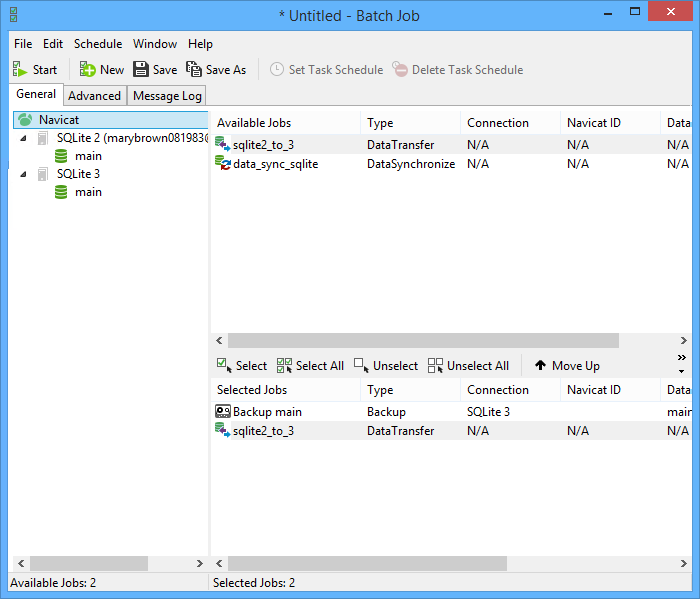Viewport: 700px width, 599px height.
Task: Click 'DataSynchronize' type cell
Action: pyautogui.click(x=411, y=164)
